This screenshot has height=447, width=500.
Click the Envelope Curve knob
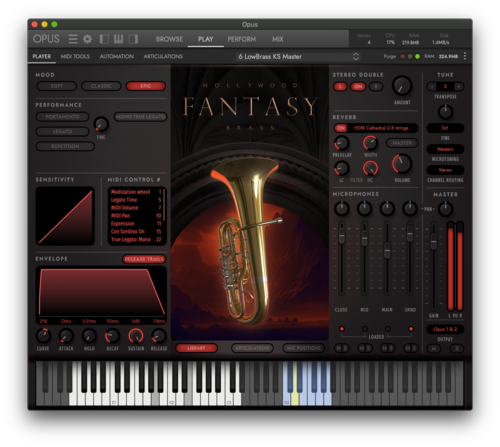43,336
